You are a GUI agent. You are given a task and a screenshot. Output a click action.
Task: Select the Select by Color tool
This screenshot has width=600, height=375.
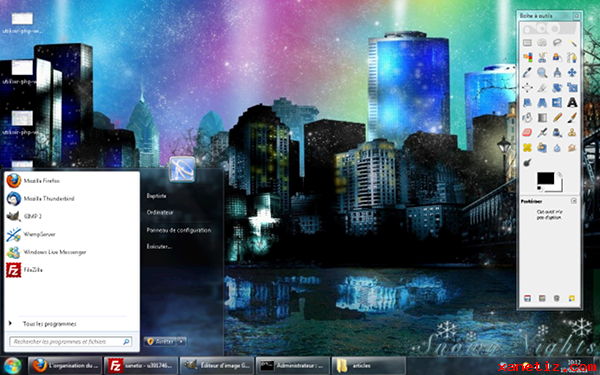click(x=527, y=57)
